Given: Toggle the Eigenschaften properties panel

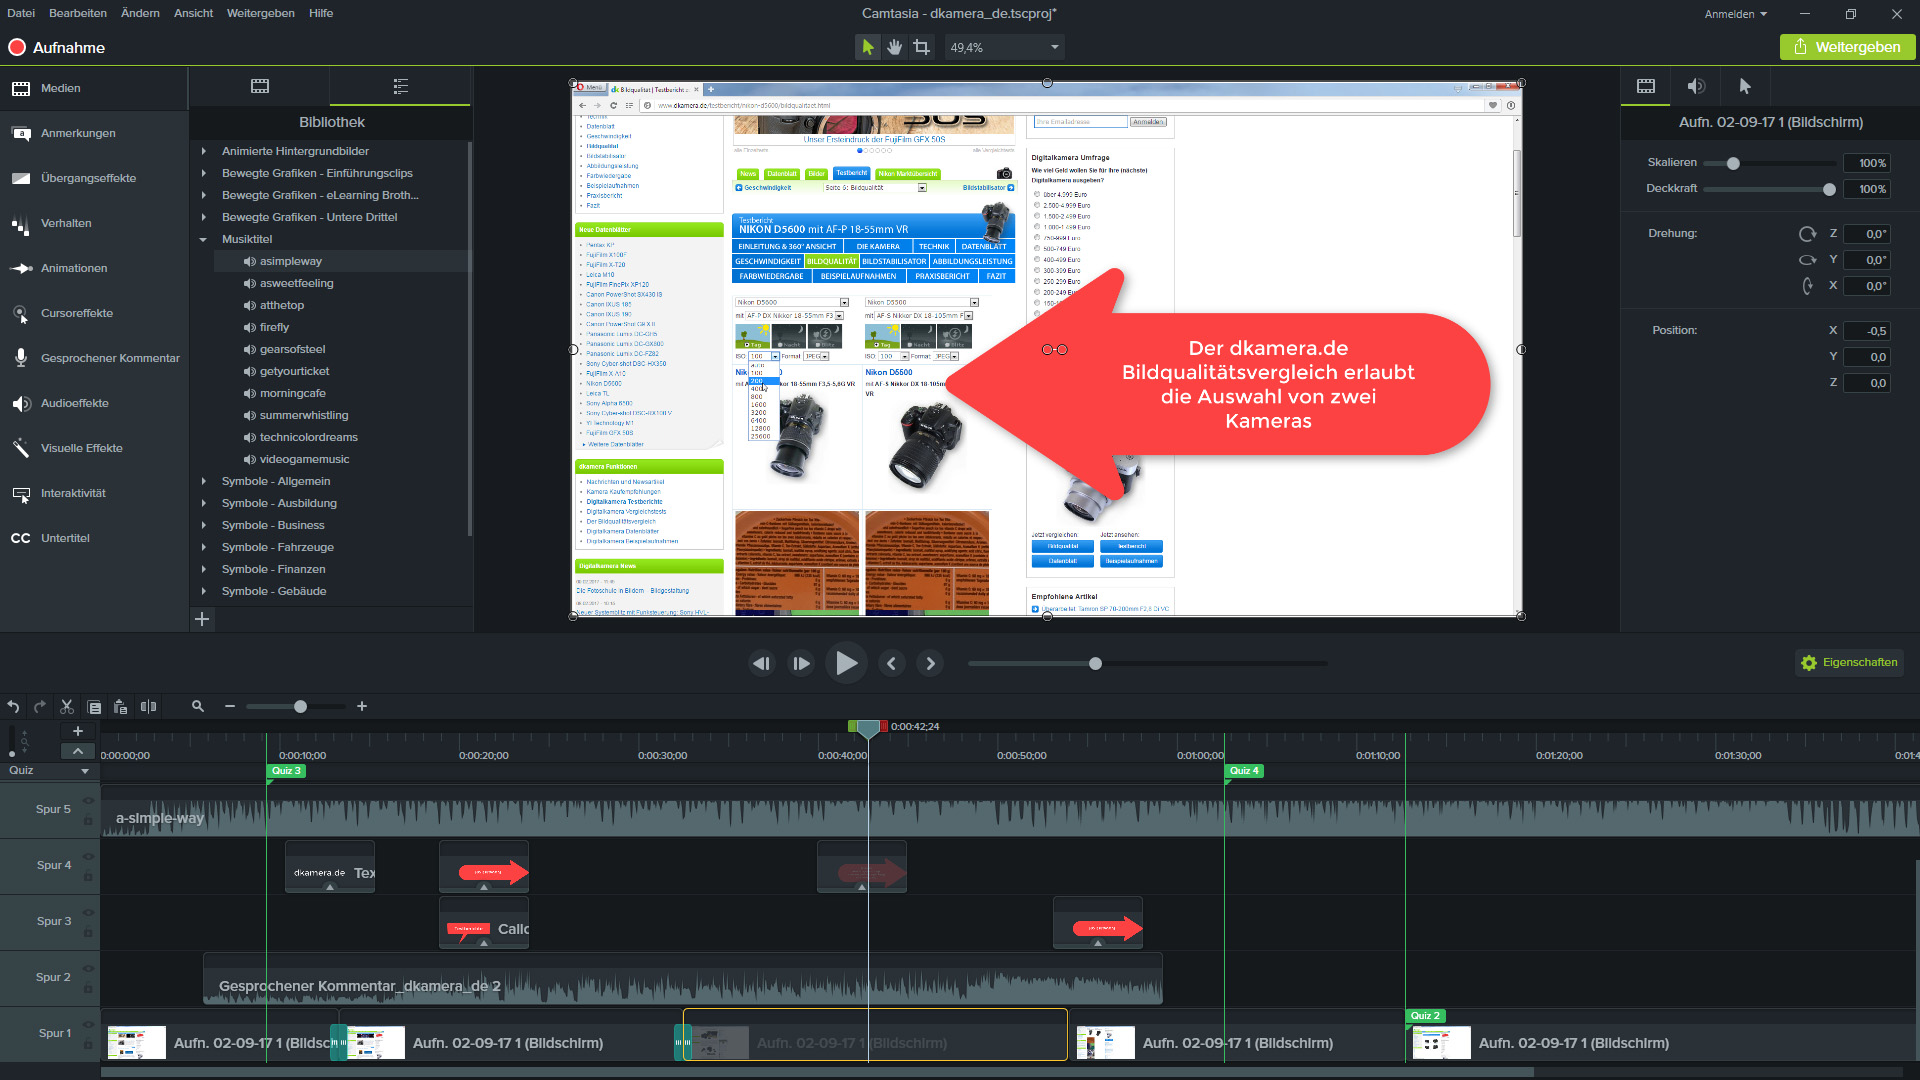Looking at the screenshot, I should (x=1849, y=662).
